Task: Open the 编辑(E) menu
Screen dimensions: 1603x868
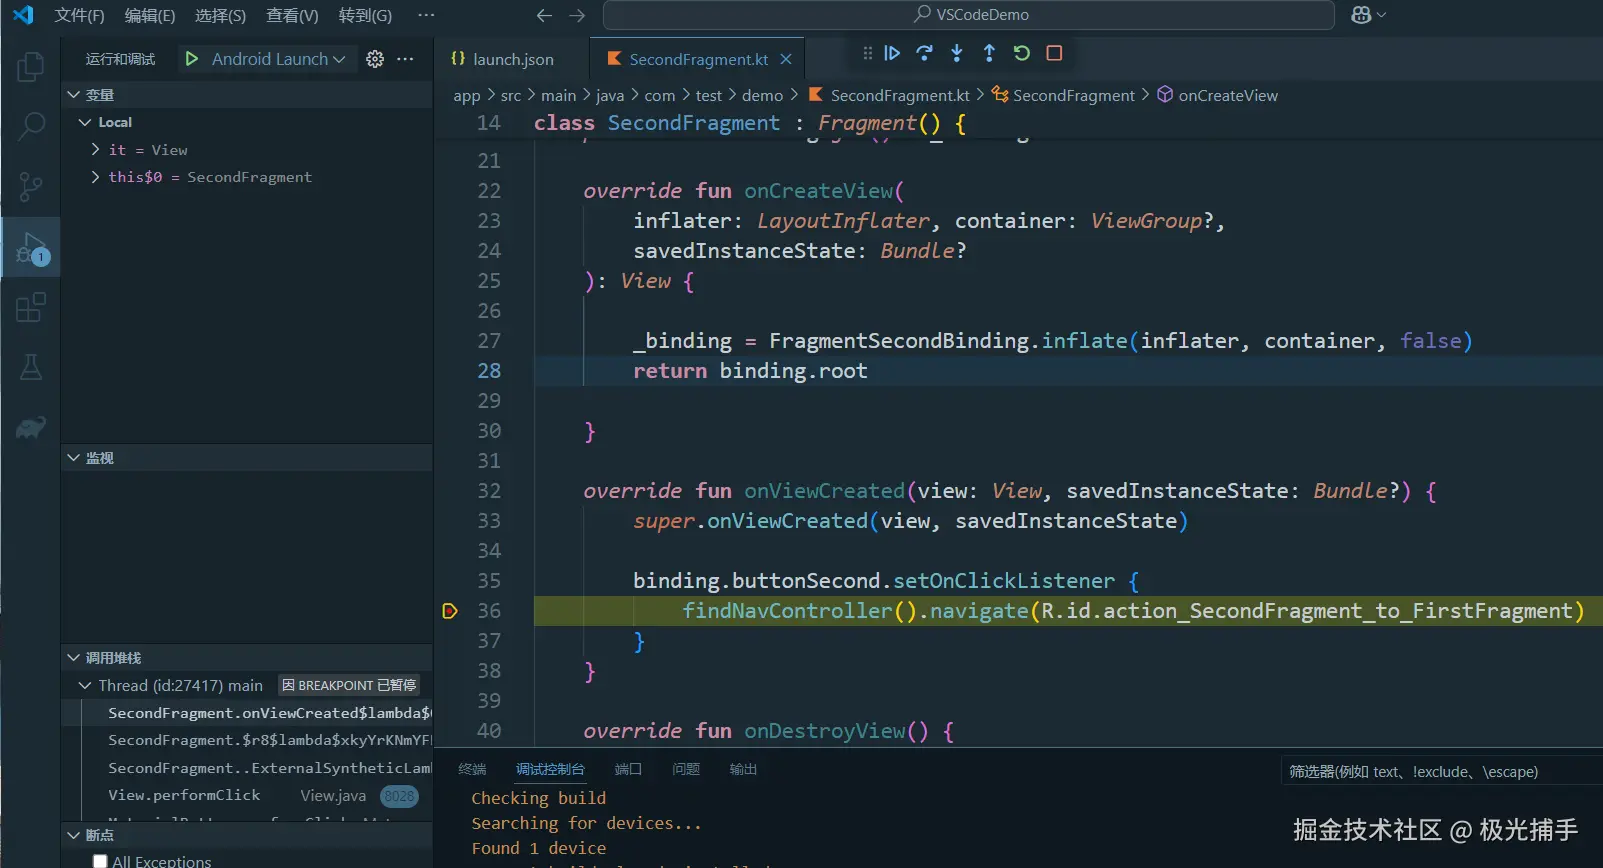Action: (x=150, y=15)
